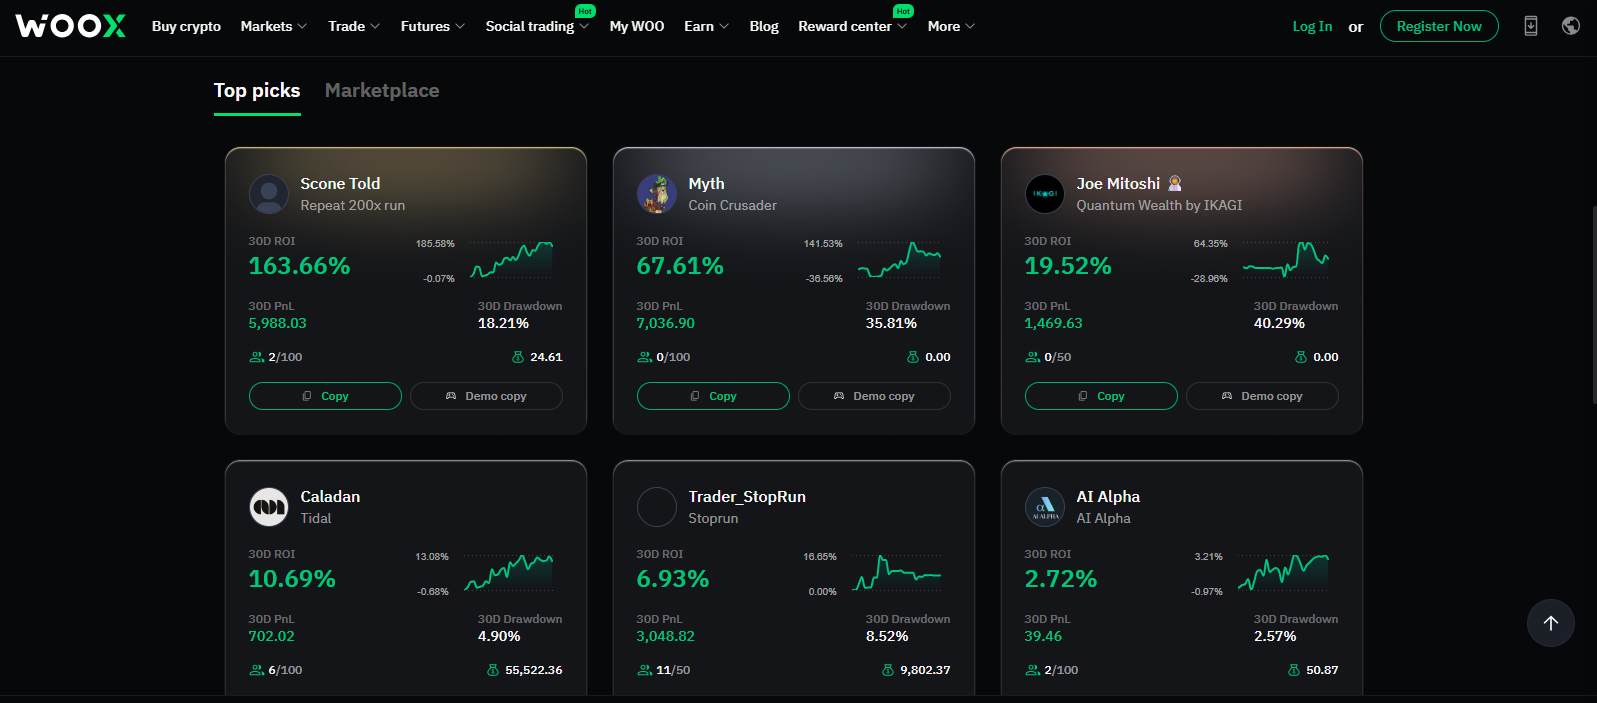
Task: Click the copiers icon on Joe Mitoshi card
Action: coord(1032,357)
